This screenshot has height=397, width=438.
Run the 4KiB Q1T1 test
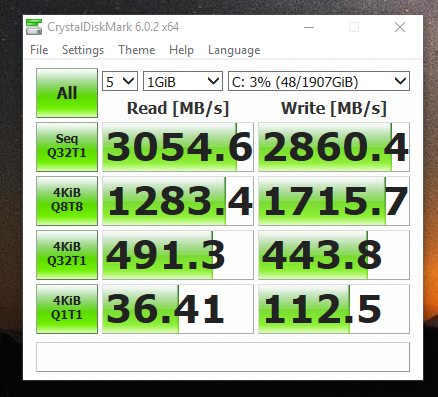67,309
